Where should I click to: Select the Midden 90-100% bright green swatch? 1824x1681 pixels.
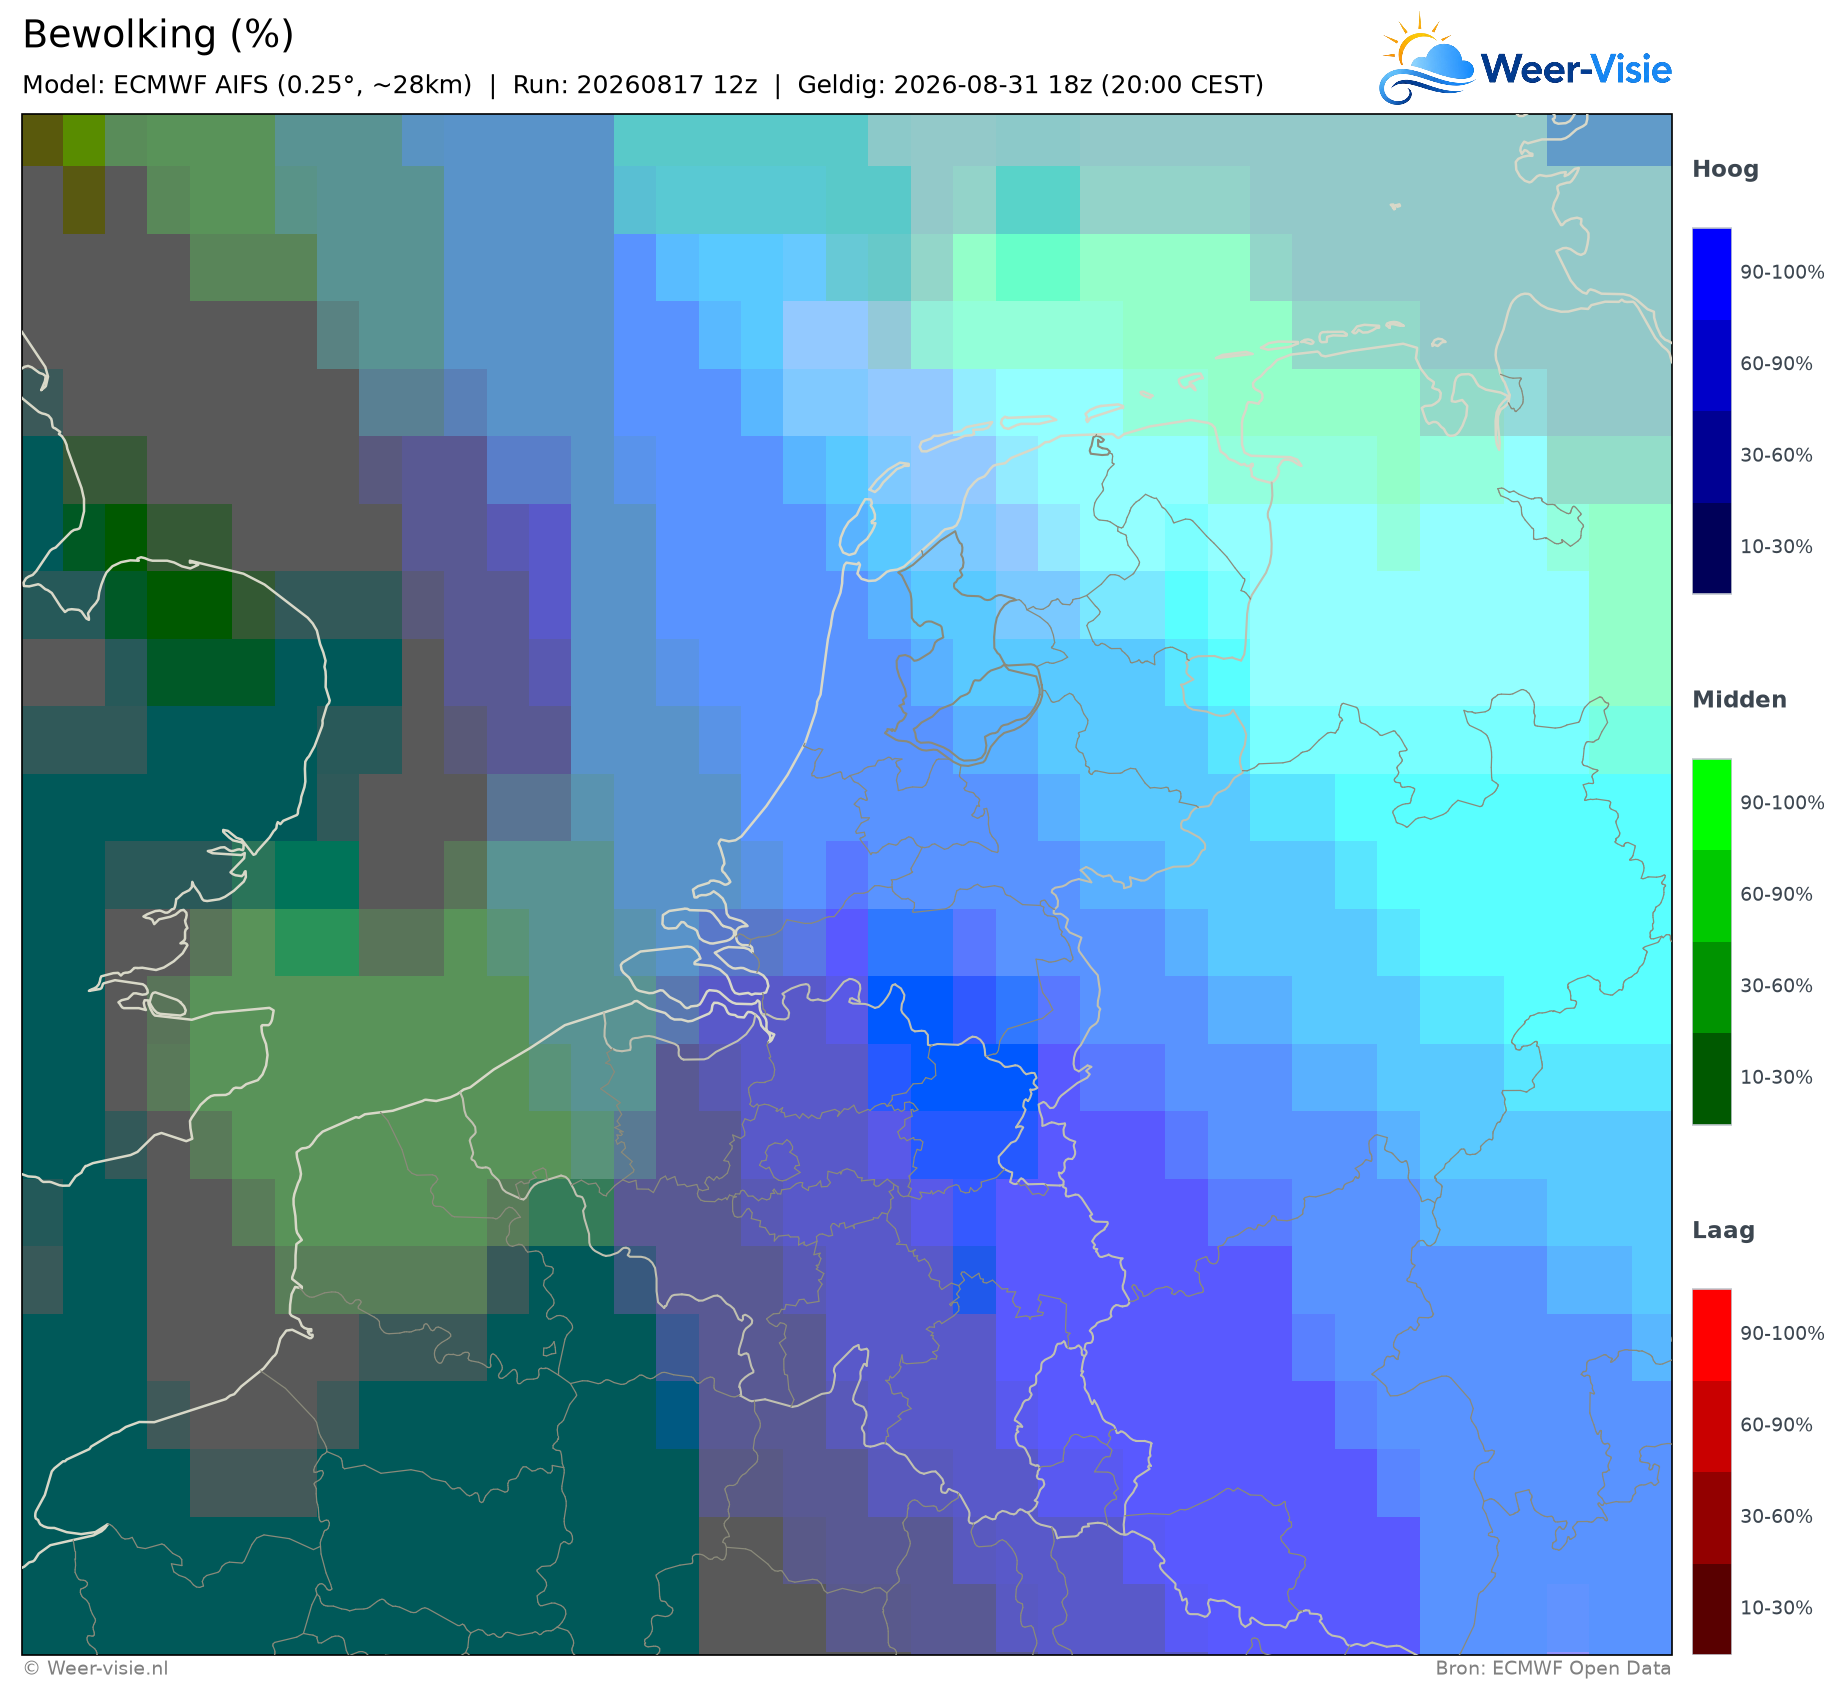[x=1711, y=805]
